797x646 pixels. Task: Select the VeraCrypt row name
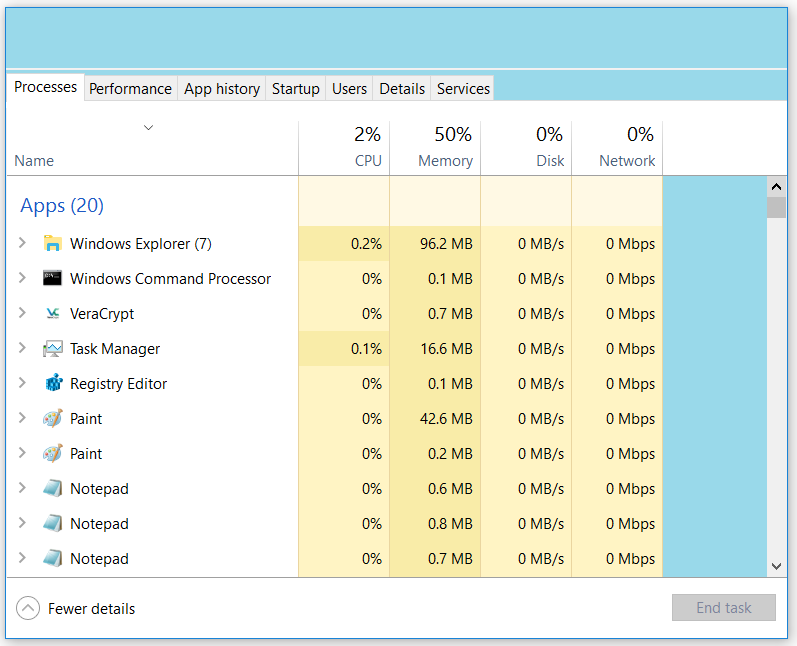point(102,314)
